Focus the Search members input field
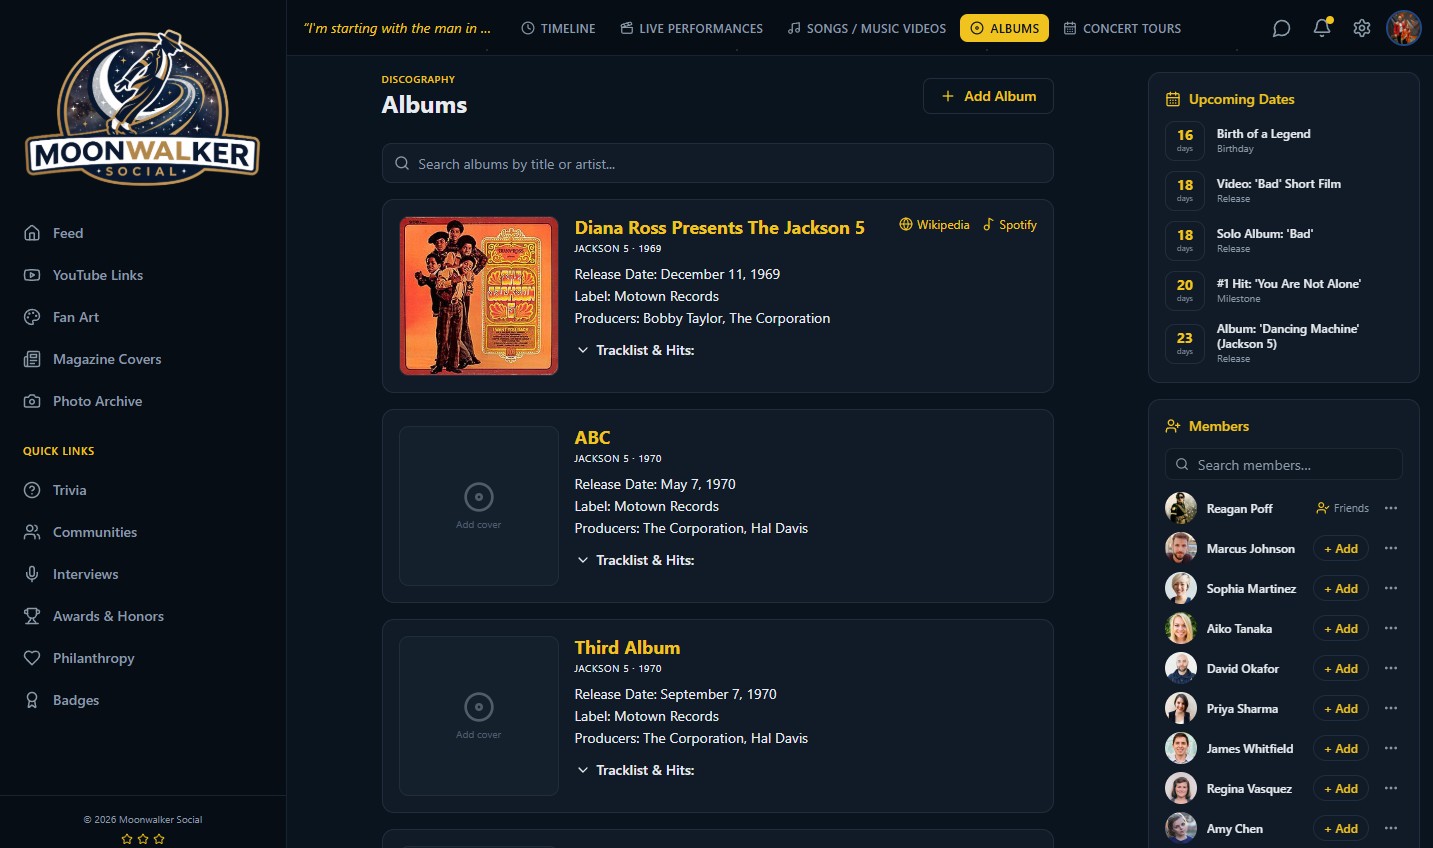Viewport: 1433px width, 848px height. [1284, 464]
